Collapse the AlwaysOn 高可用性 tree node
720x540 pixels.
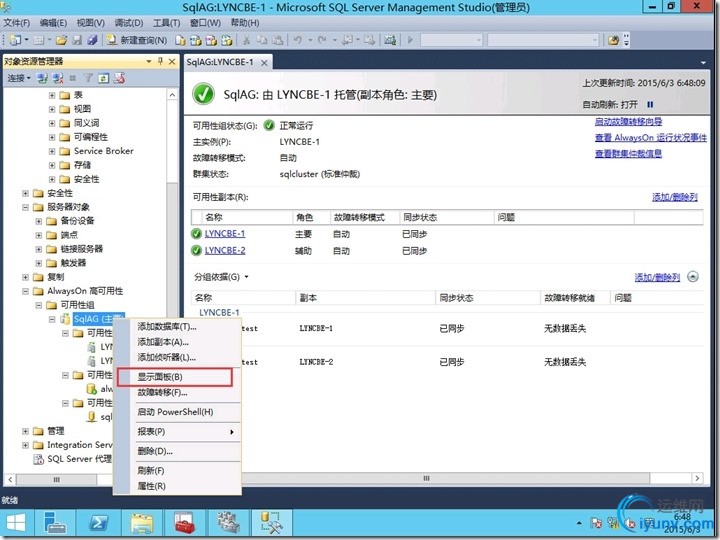tap(25, 291)
